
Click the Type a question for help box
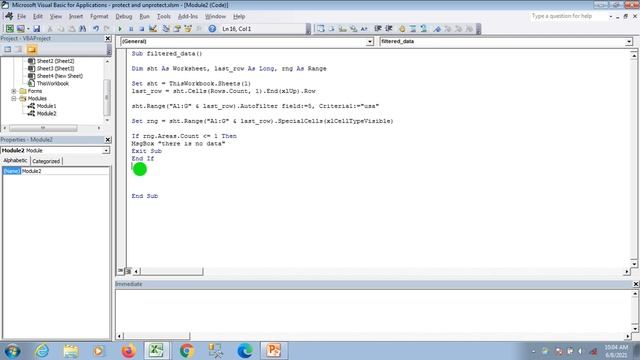click(569, 16)
